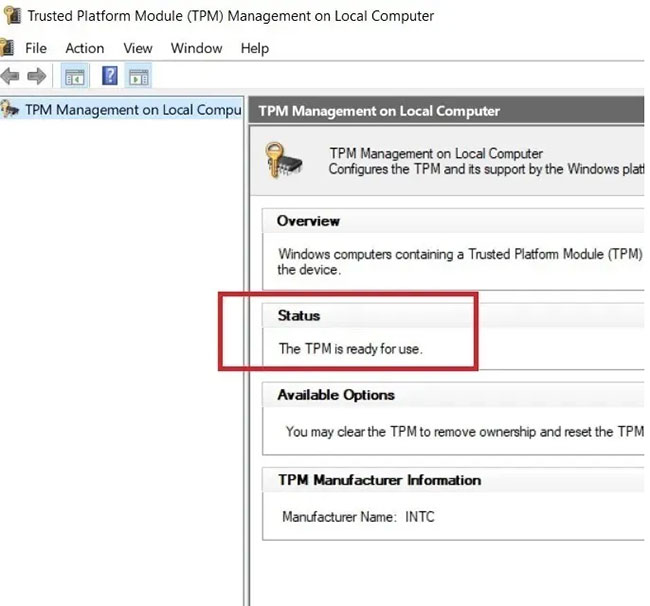Click the blue Help question mark icon

pyautogui.click(x=110, y=75)
